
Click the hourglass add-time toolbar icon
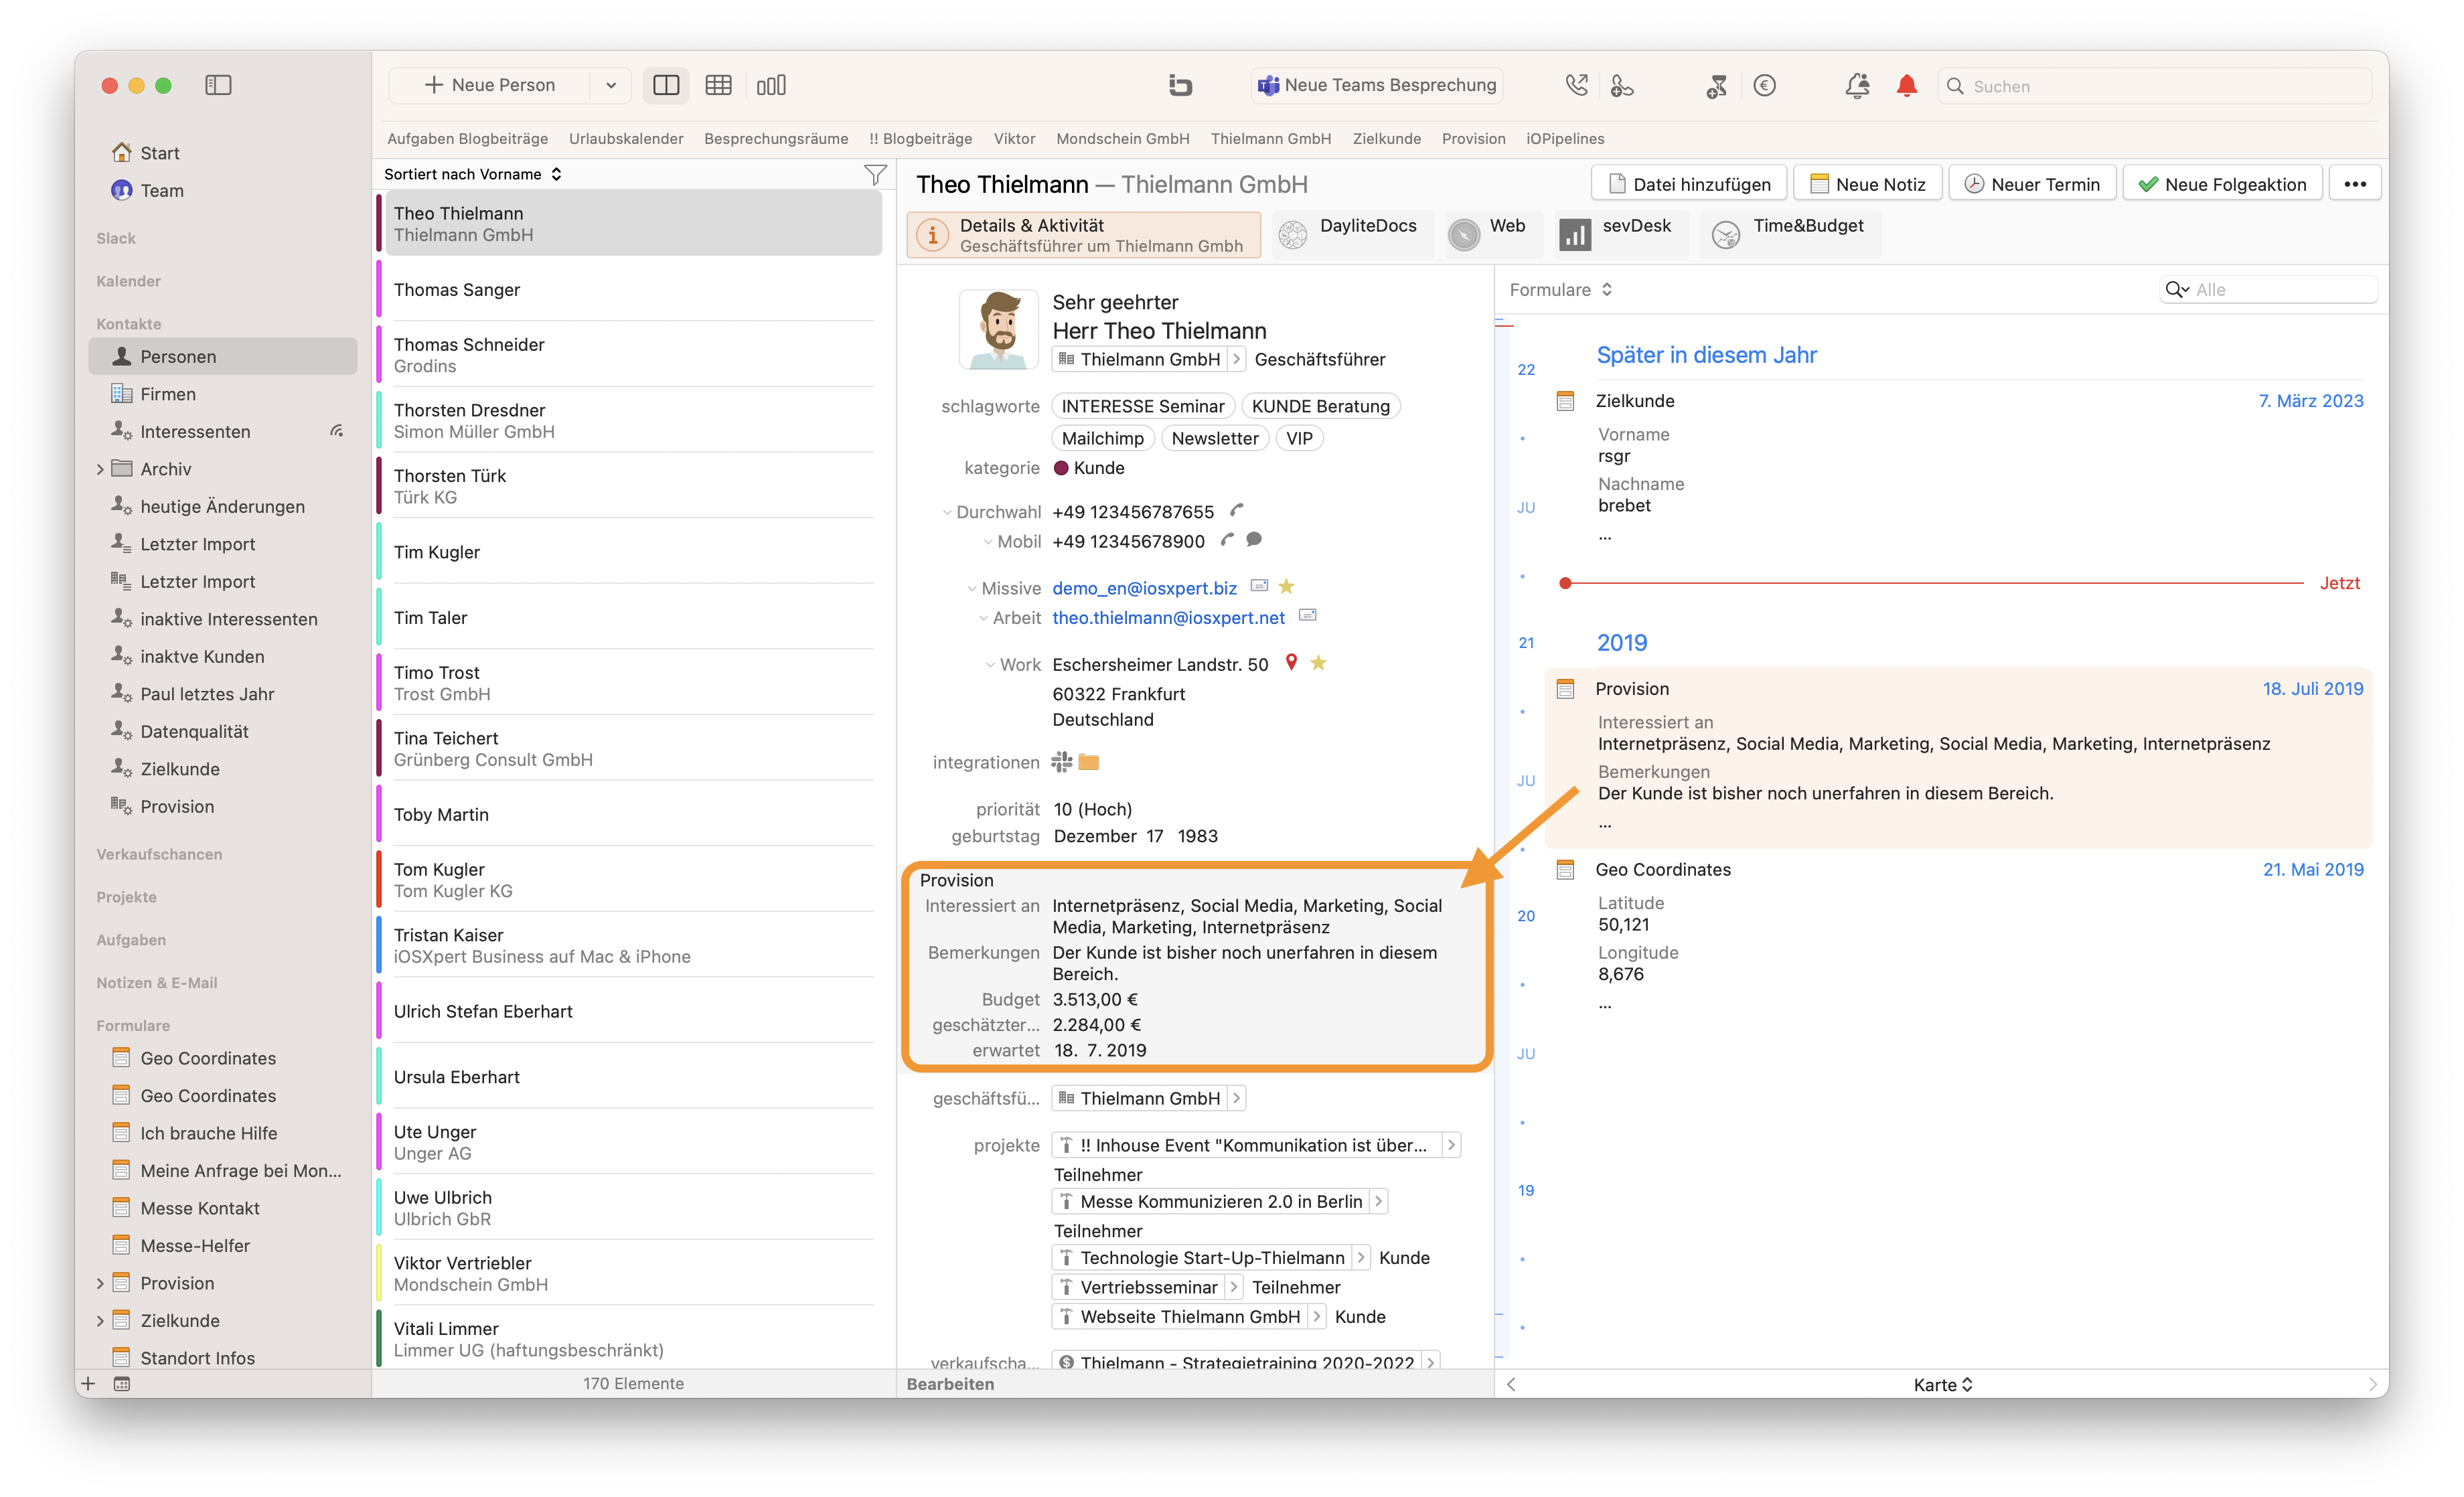coord(1716,86)
